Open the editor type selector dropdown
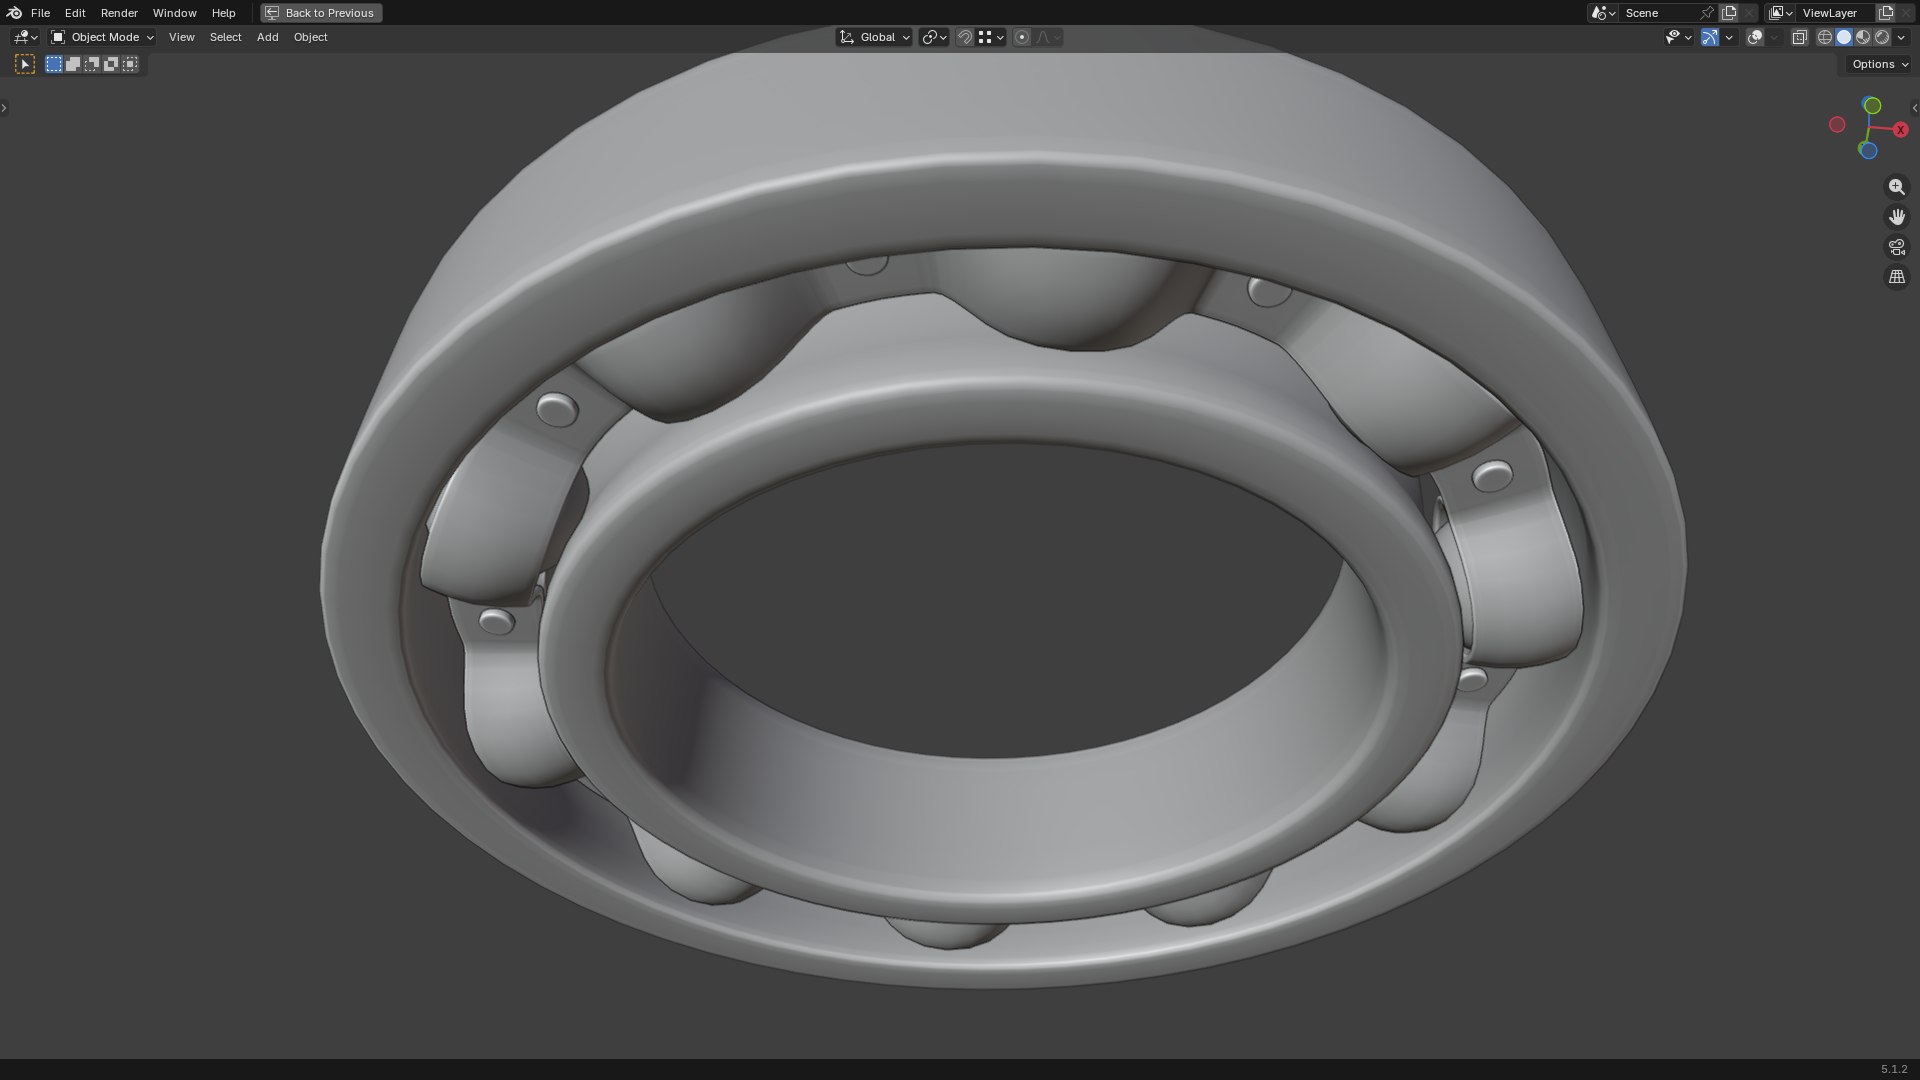1920x1080 pixels. [x=25, y=37]
